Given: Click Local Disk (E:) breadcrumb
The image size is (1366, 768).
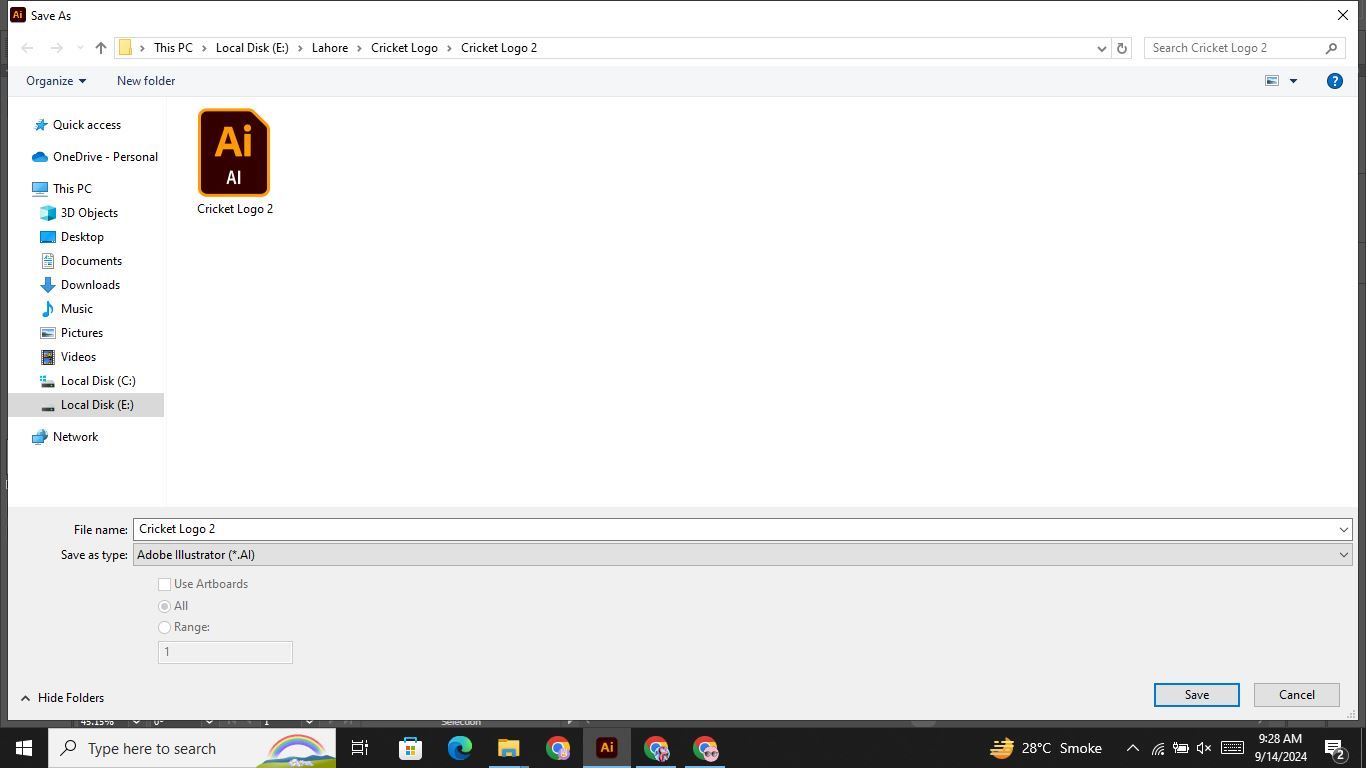Looking at the screenshot, I should pos(252,48).
